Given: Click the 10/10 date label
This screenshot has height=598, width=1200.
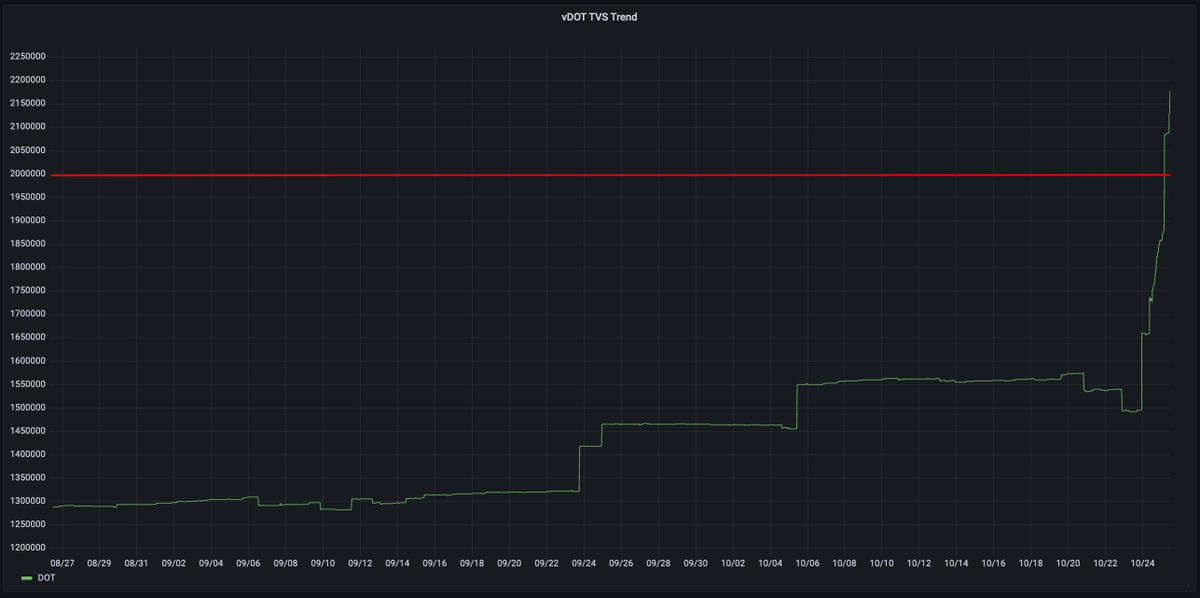Looking at the screenshot, I should pyautogui.click(x=882, y=563).
